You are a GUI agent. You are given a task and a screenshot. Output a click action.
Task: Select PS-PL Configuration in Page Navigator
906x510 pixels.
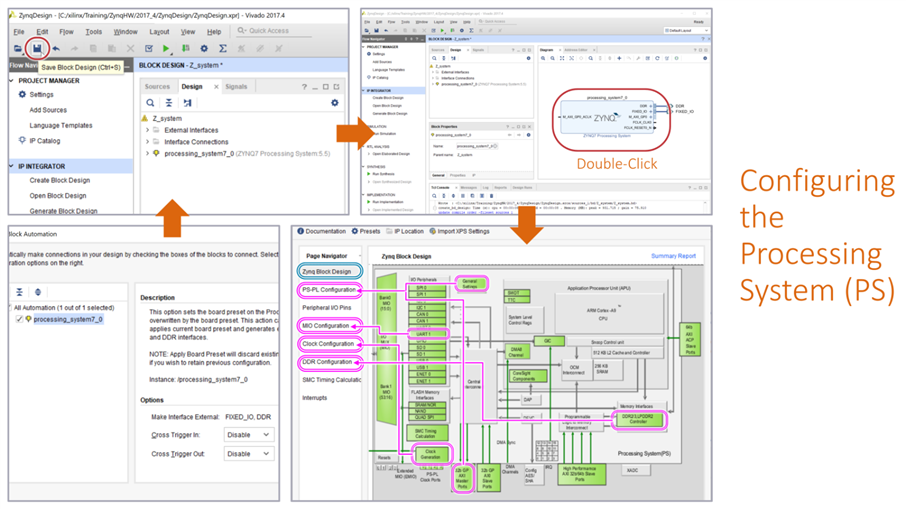click(329, 289)
